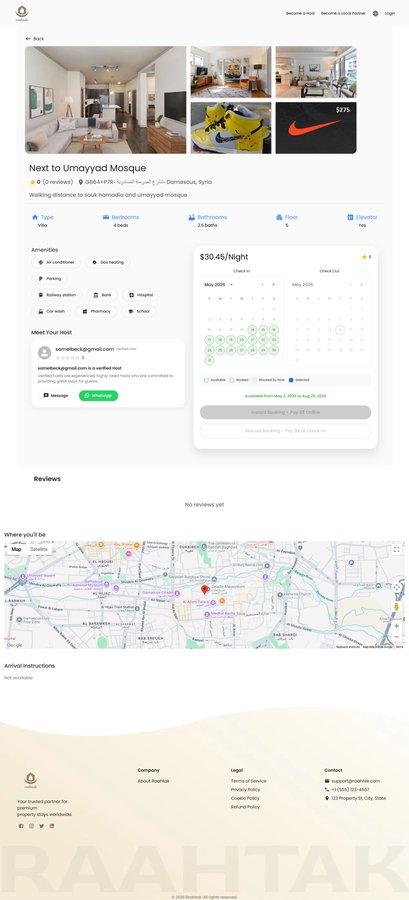Open About Raahtak footer link

[x=153, y=781]
